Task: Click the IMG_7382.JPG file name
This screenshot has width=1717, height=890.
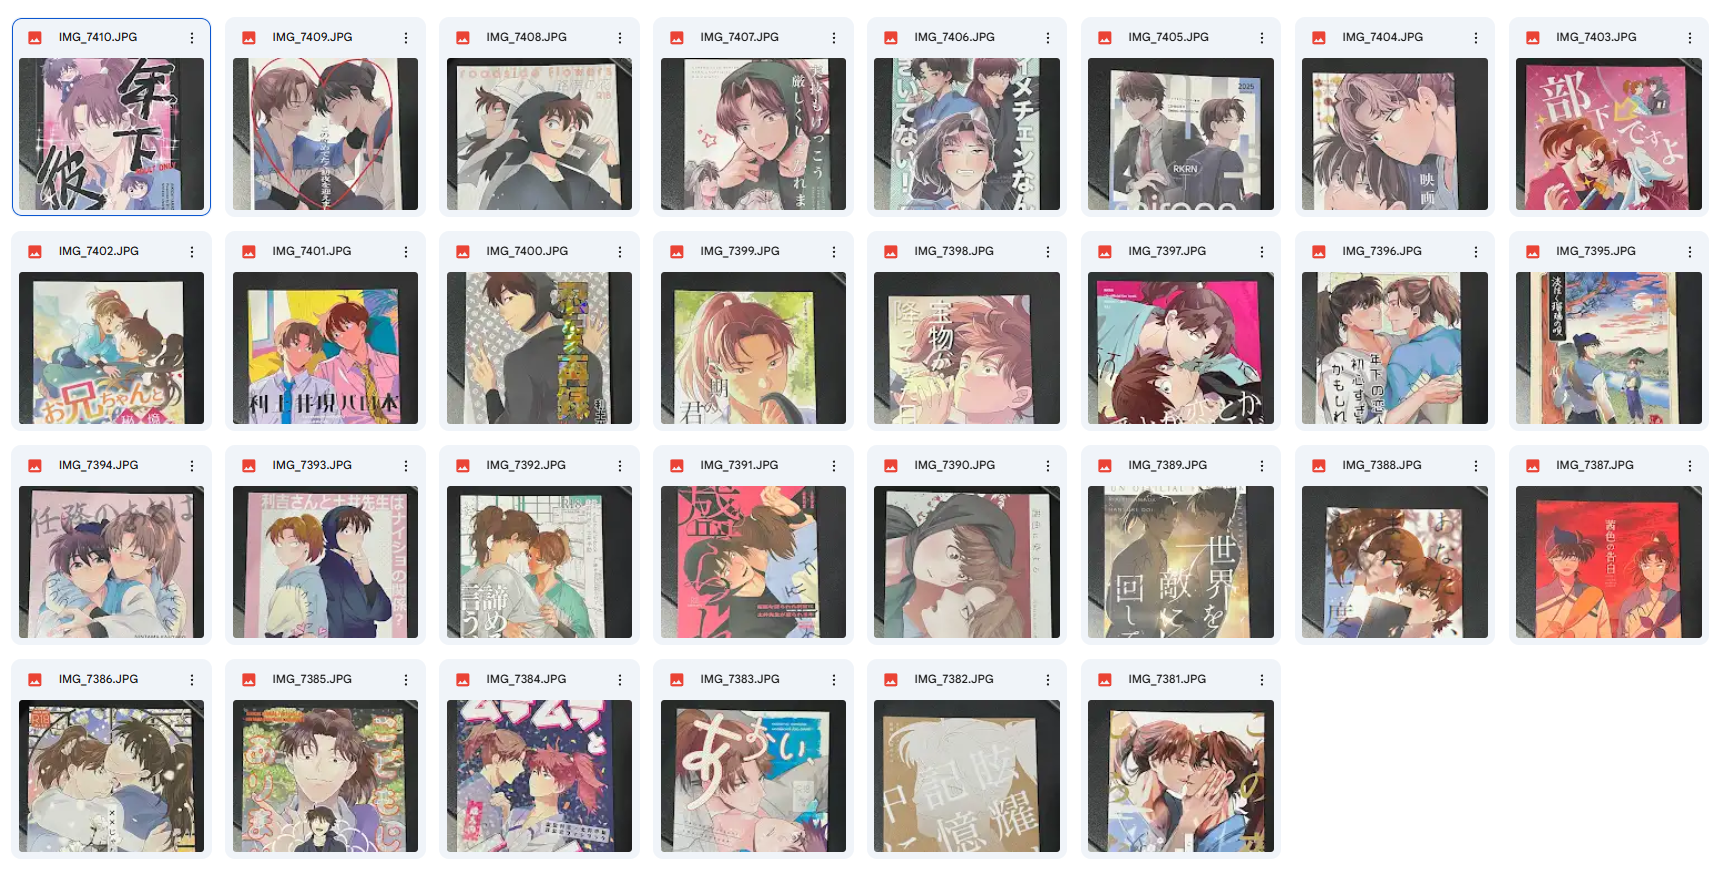Action: 954,679
